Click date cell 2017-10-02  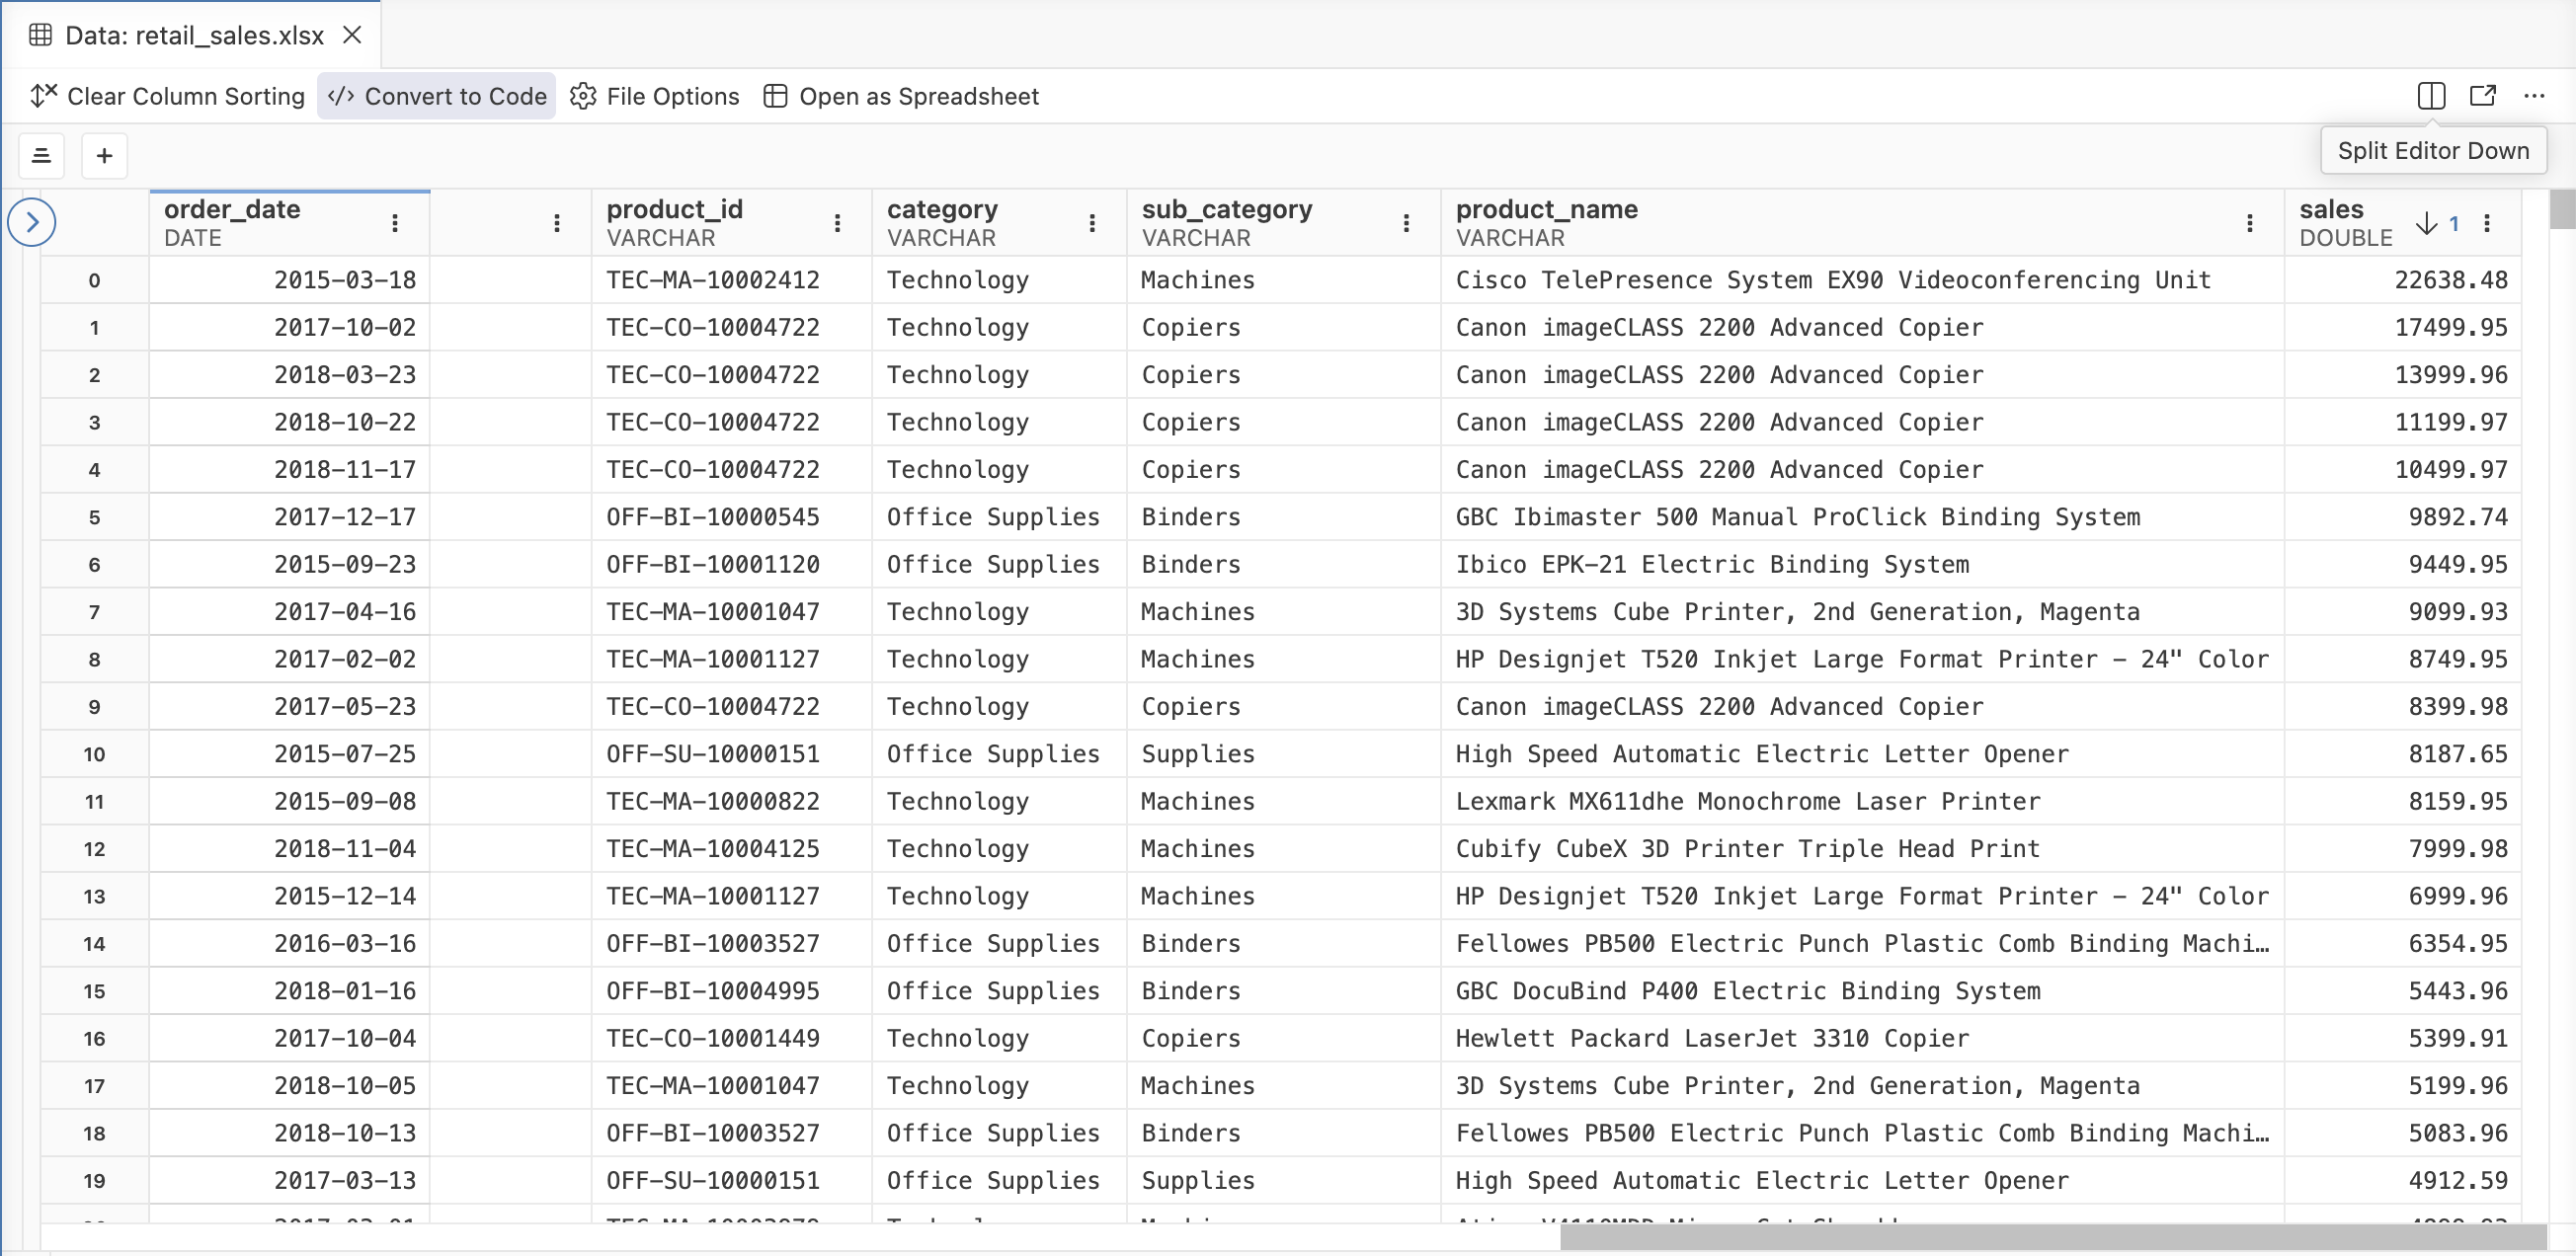[290, 327]
